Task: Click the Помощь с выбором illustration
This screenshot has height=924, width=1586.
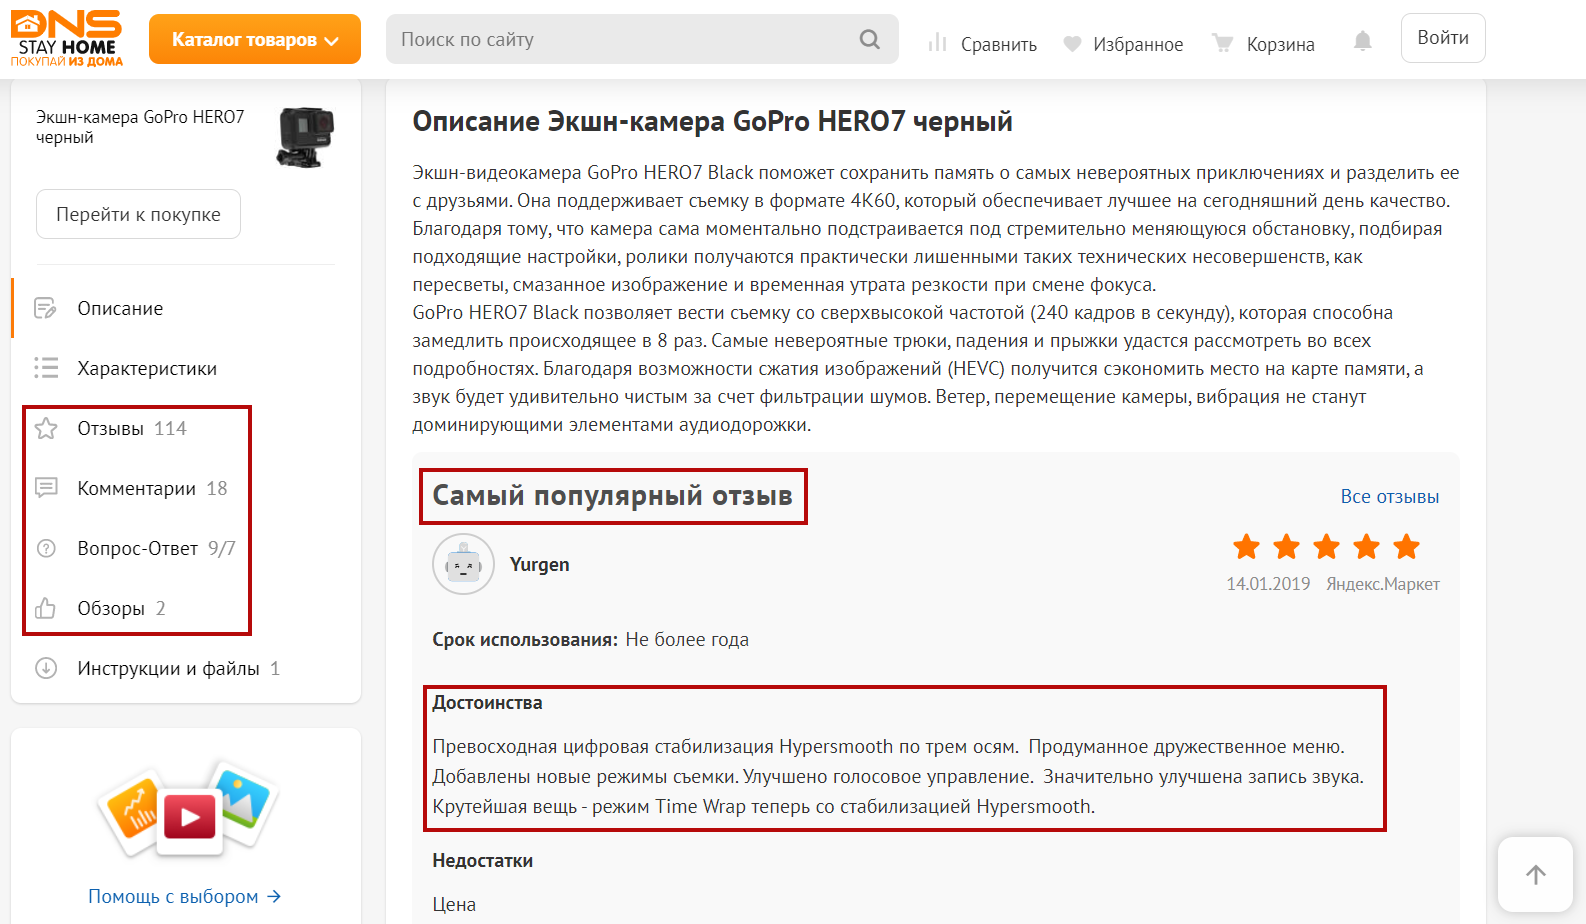Action: click(x=186, y=810)
